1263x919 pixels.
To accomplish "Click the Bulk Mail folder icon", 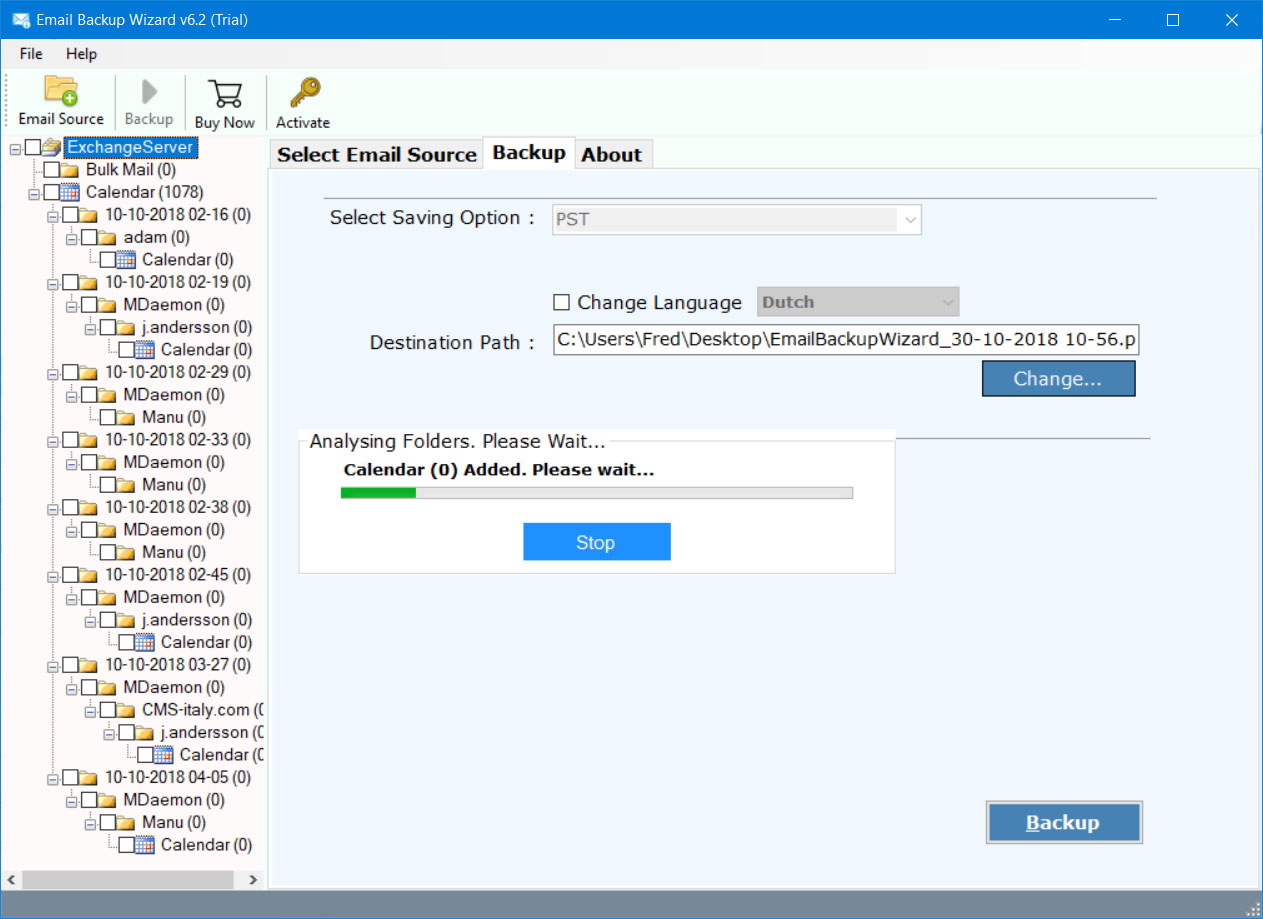I will pyautogui.click(x=70, y=170).
